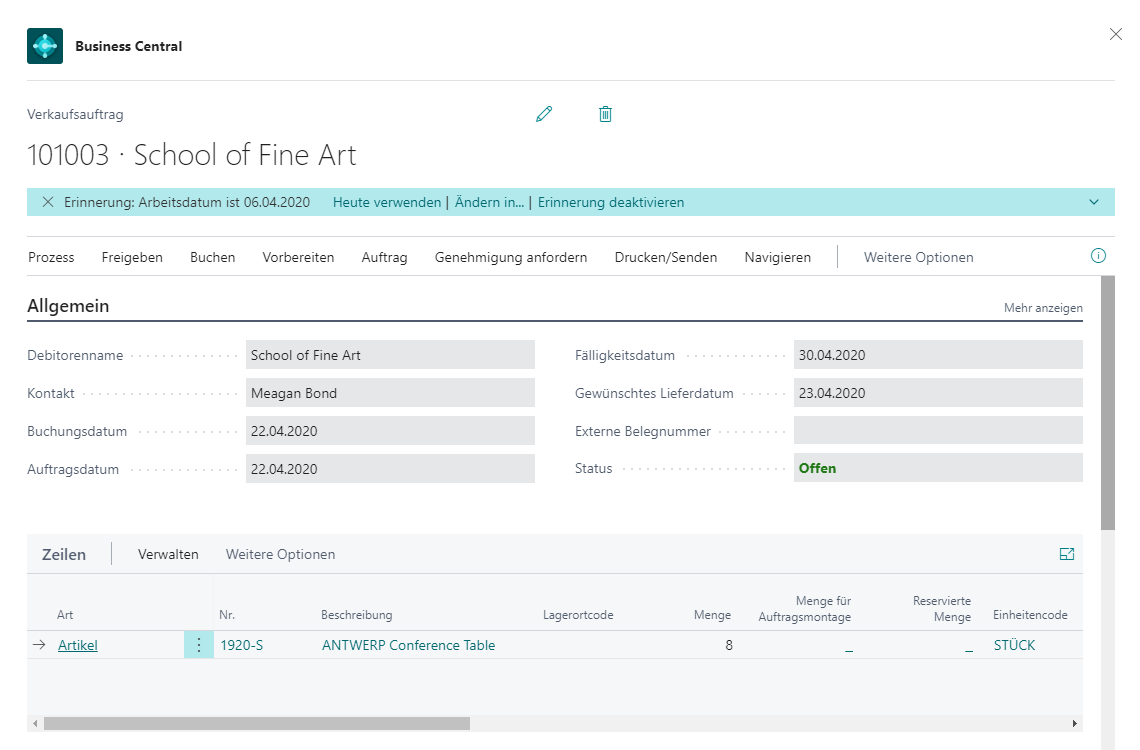This screenshot has height=750, width=1140.
Task: Click the vertical page scrollbar thumb
Action: pos(1107,403)
